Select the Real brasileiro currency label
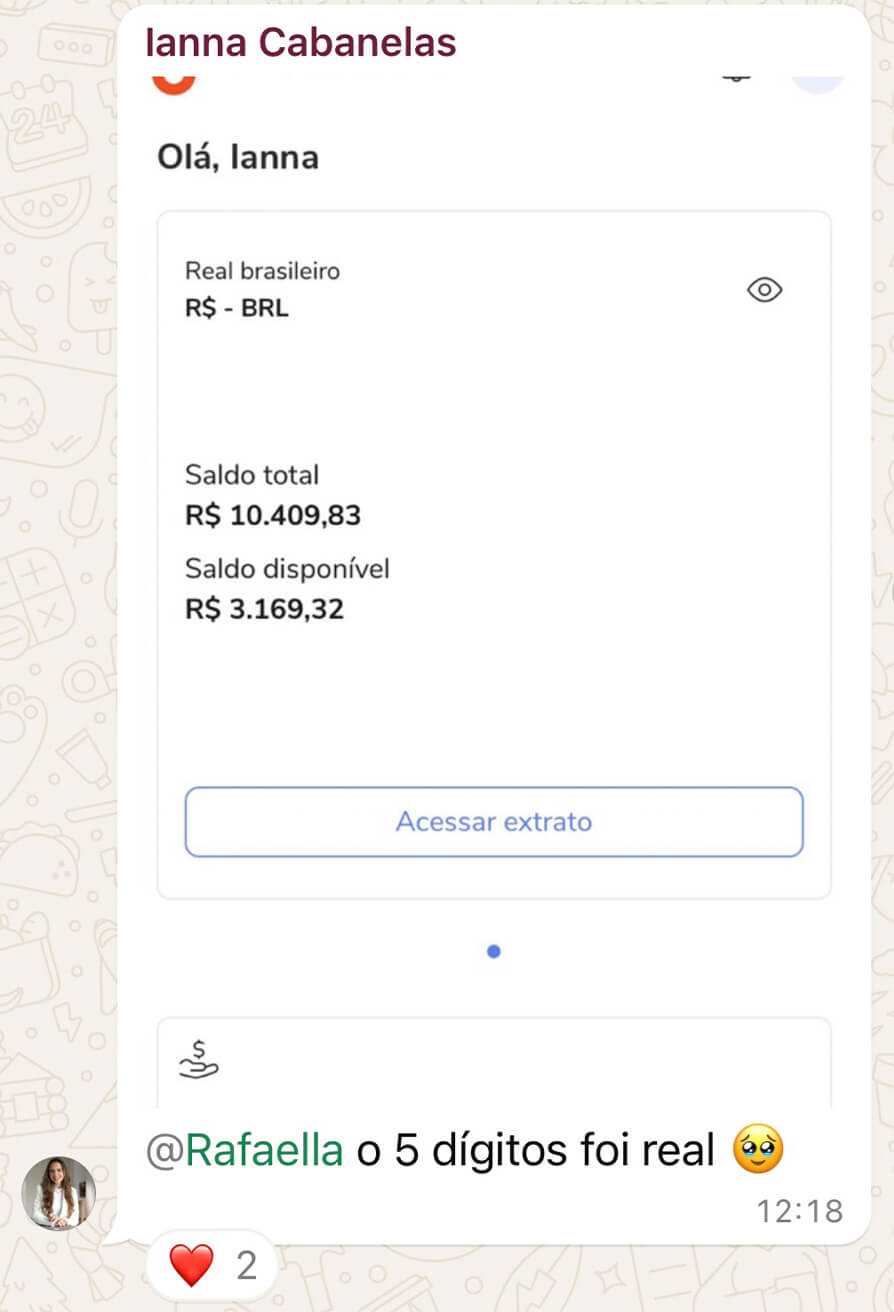Screen dimensions: 894x1312 pos(262,271)
